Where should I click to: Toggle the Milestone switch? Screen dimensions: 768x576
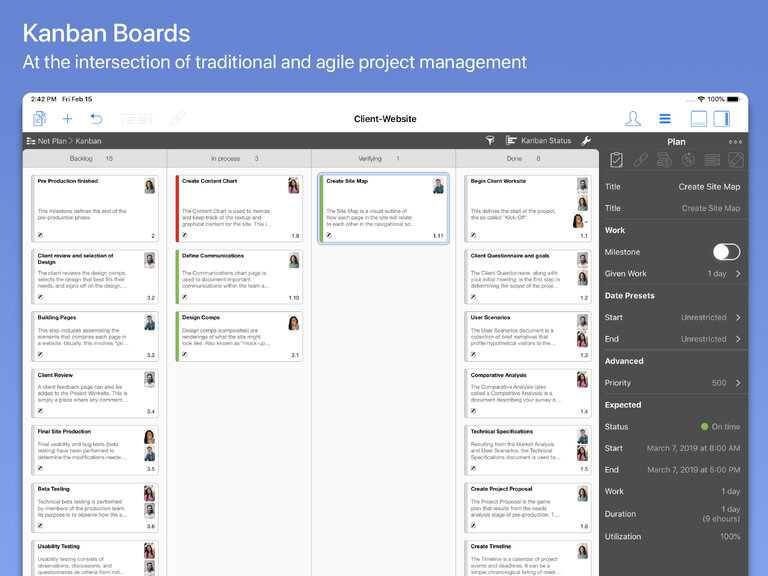[726, 252]
